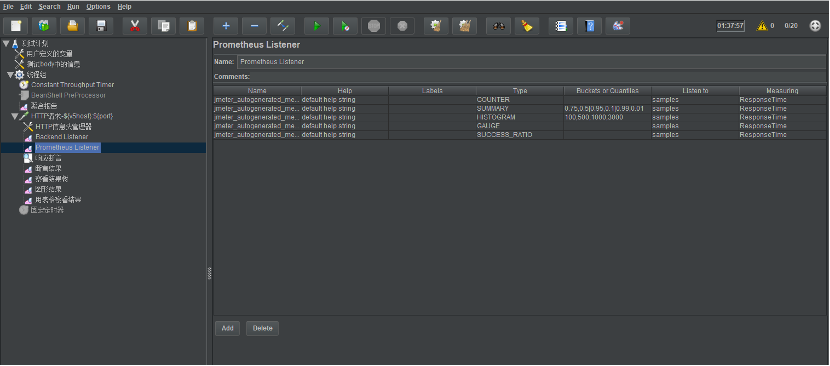Open the Templates toolbar icon
The image size is (830, 366).
44,26
